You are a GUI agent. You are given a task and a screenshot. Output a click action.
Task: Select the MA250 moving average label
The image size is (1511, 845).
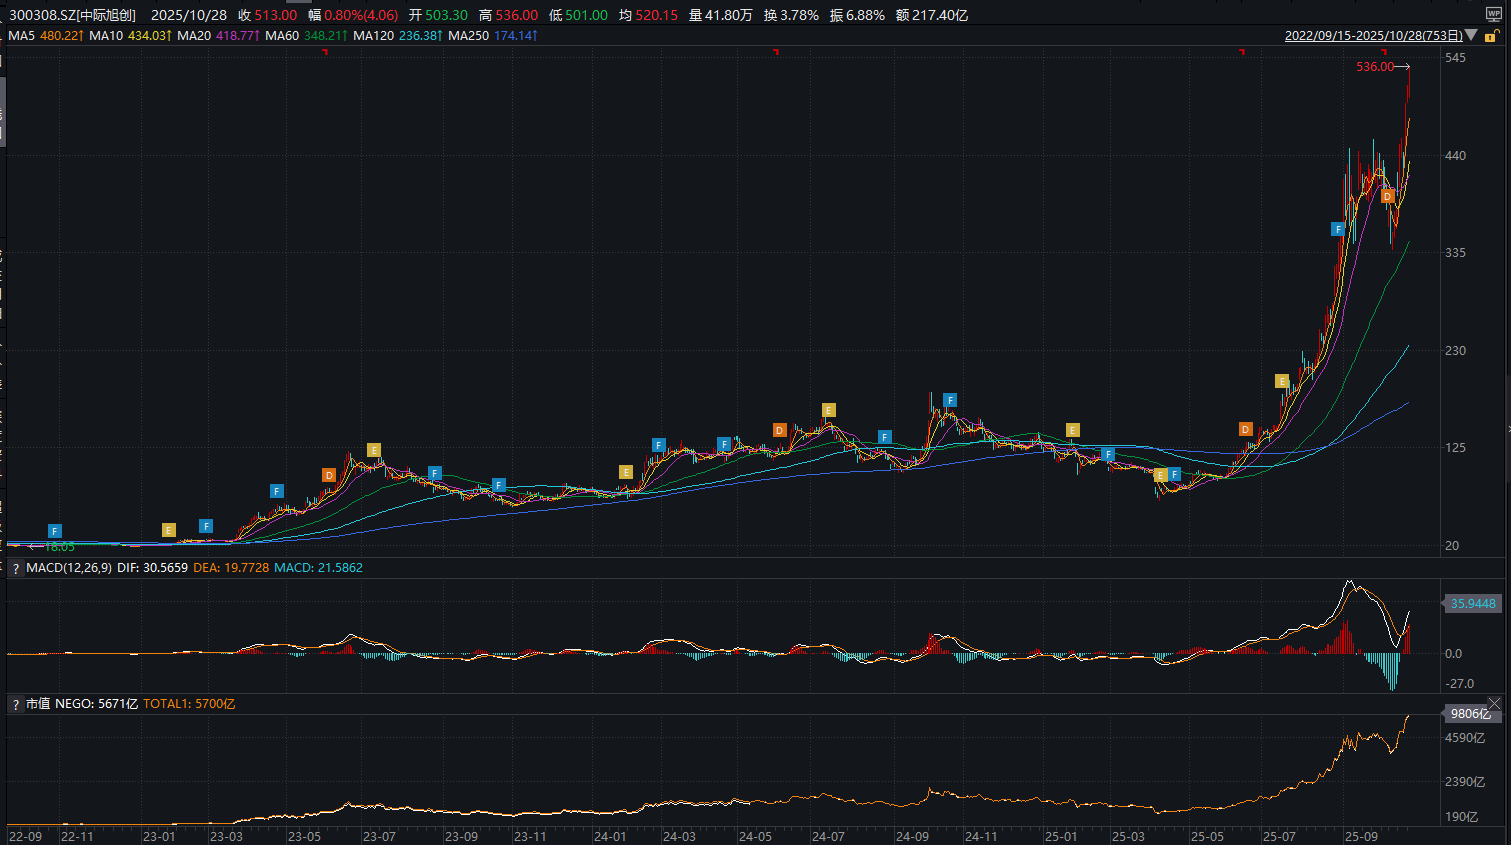coord(468,35)
